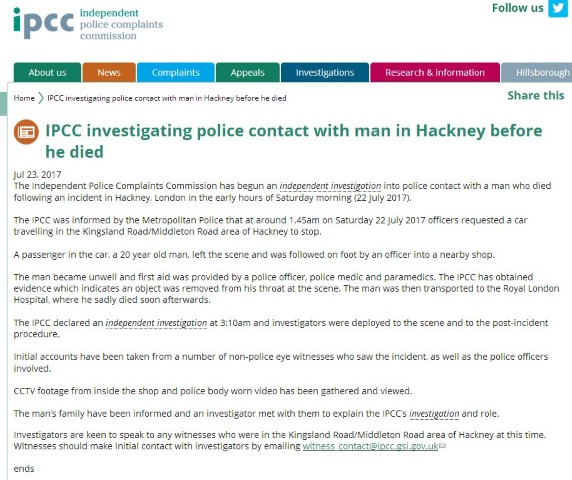Select the Hillsborough tab
This screenshot has width=572, height=480.
point(537,73)
